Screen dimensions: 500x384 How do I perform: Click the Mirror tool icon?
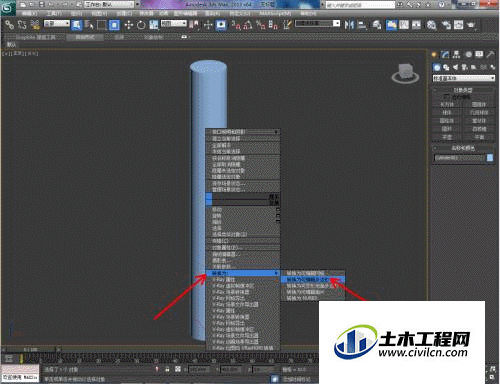pos(349,25)
